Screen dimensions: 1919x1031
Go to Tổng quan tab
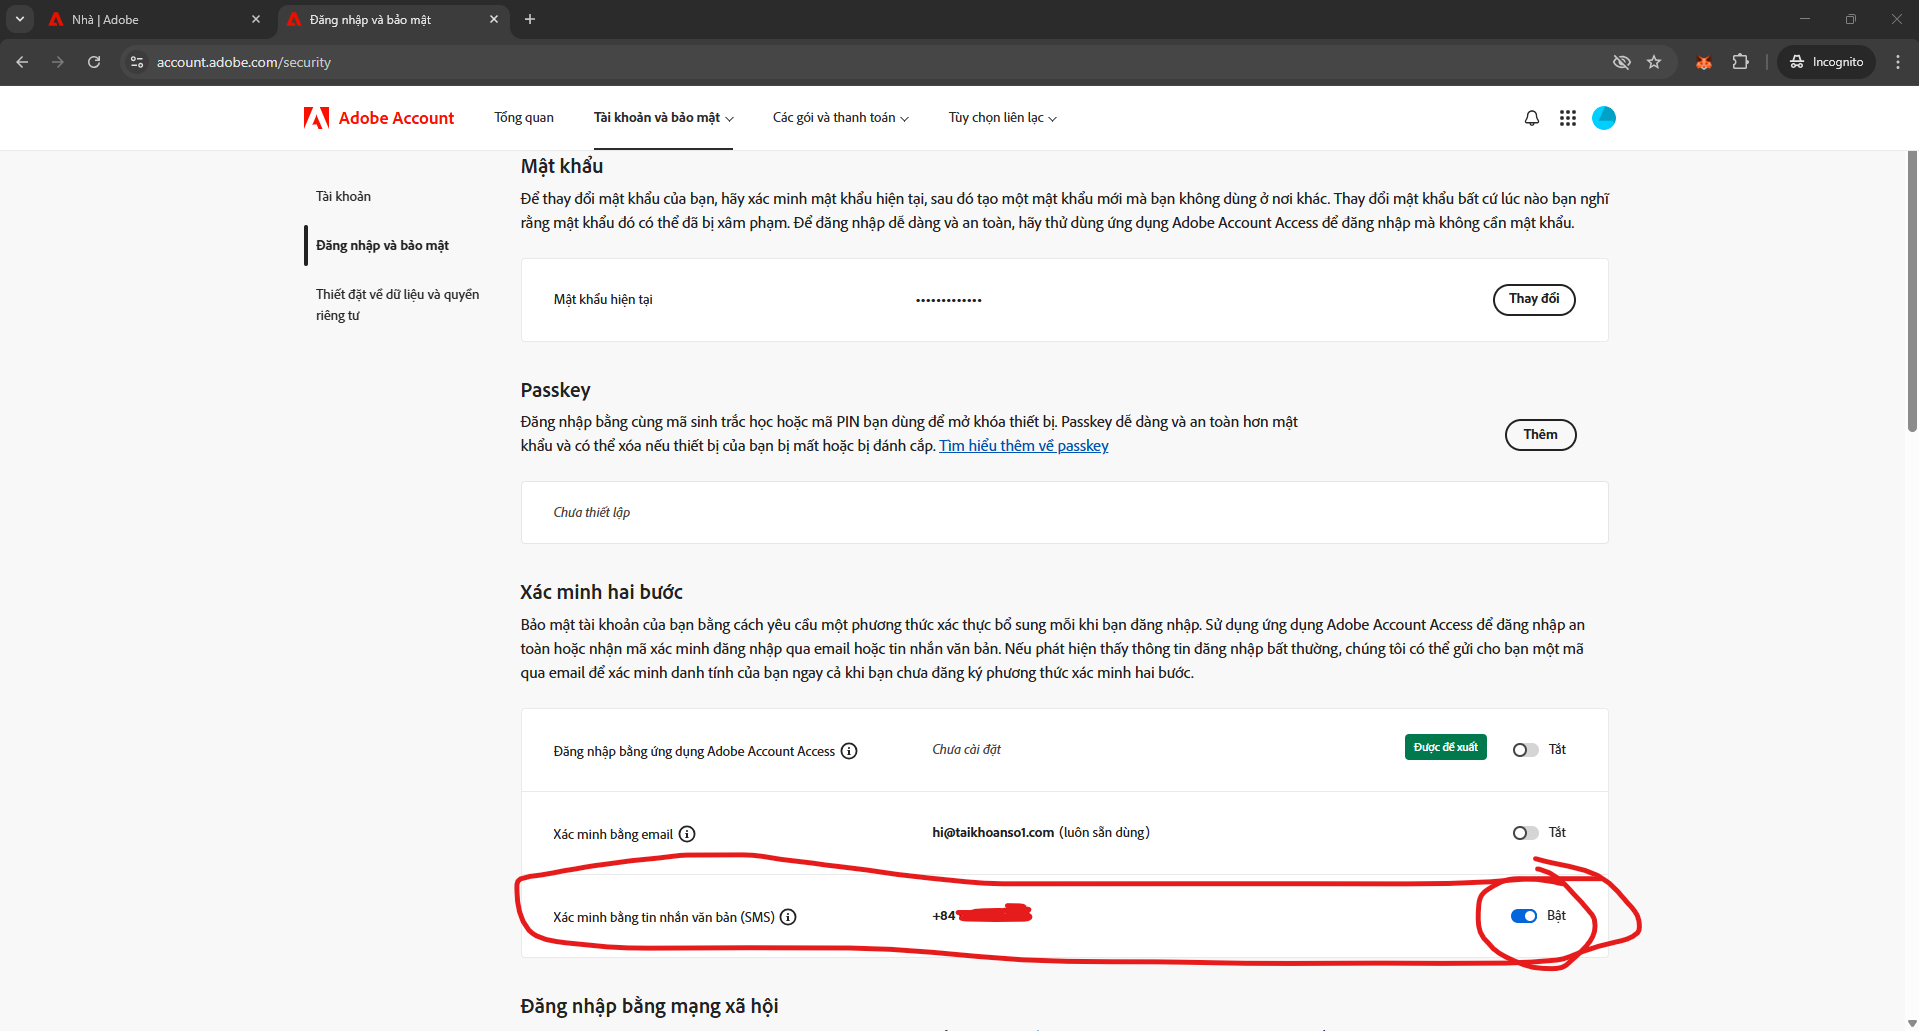523,118
